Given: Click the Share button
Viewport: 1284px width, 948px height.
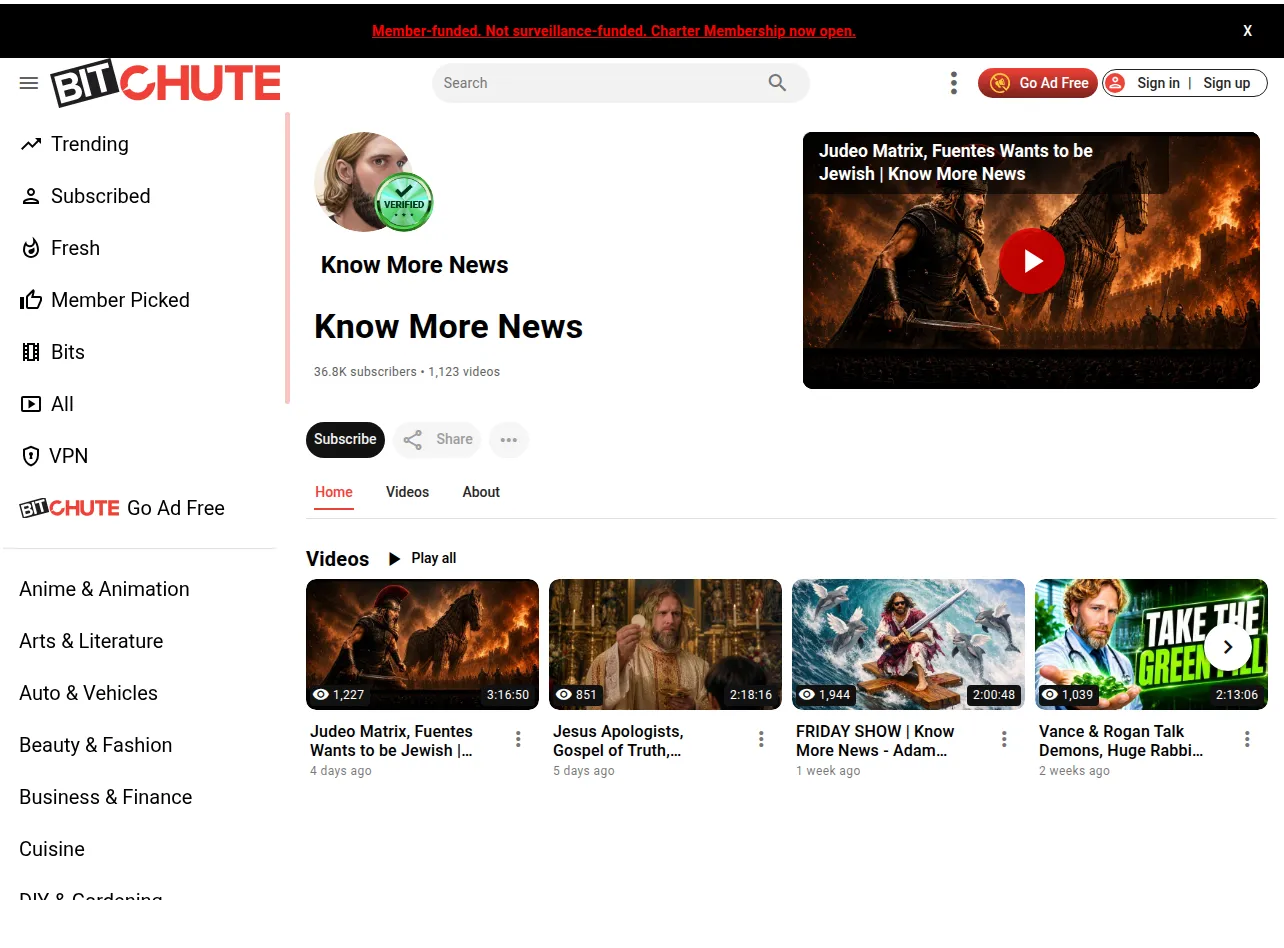Looking at the screenshot, I should [437, 440].
